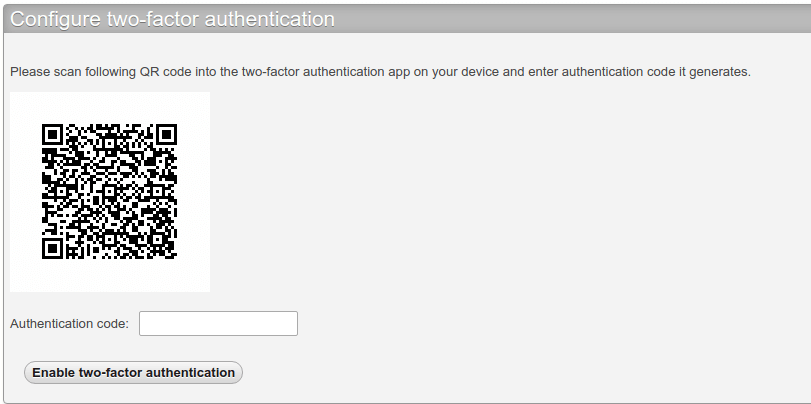Click the Authentication code input field
The image size is (811, 404).
point(218,323)
